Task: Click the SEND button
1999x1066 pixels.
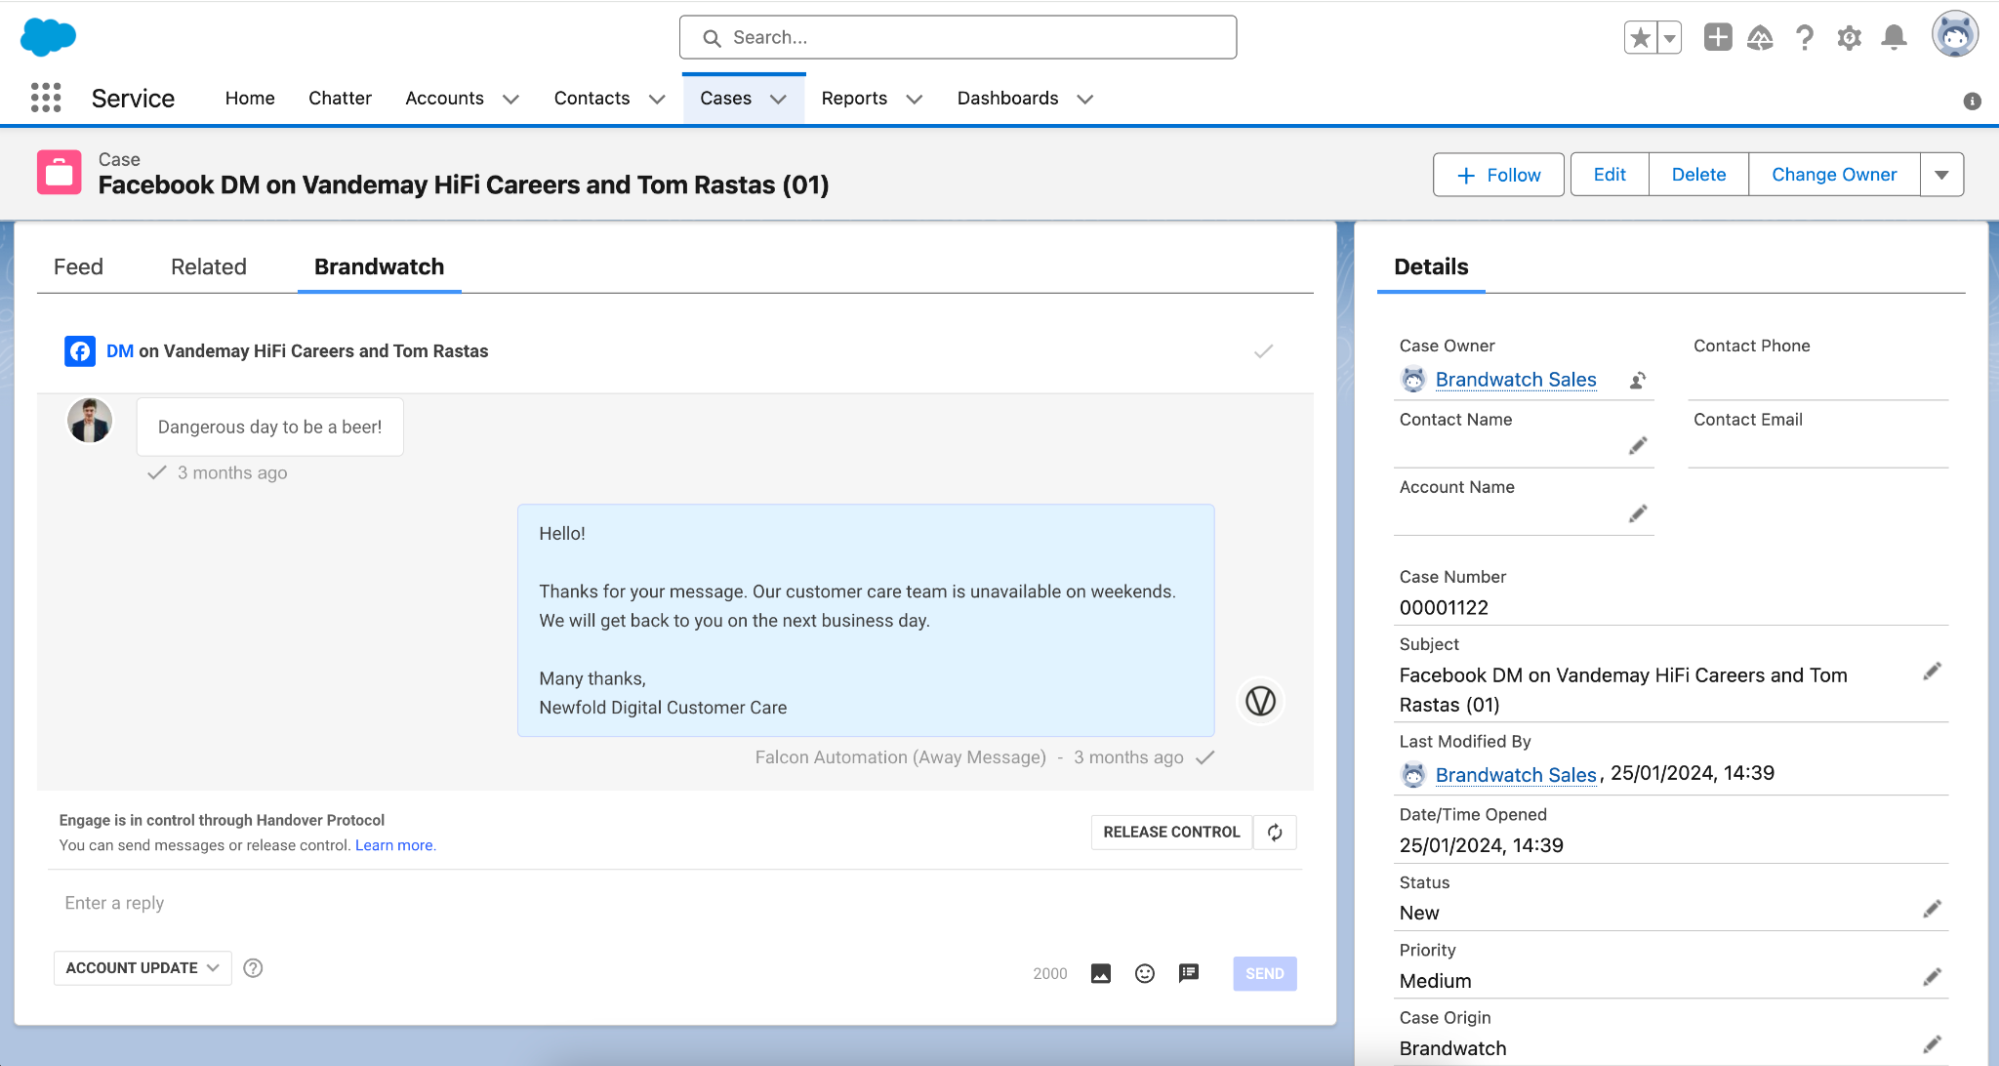Action: (x=1265, y=974)
